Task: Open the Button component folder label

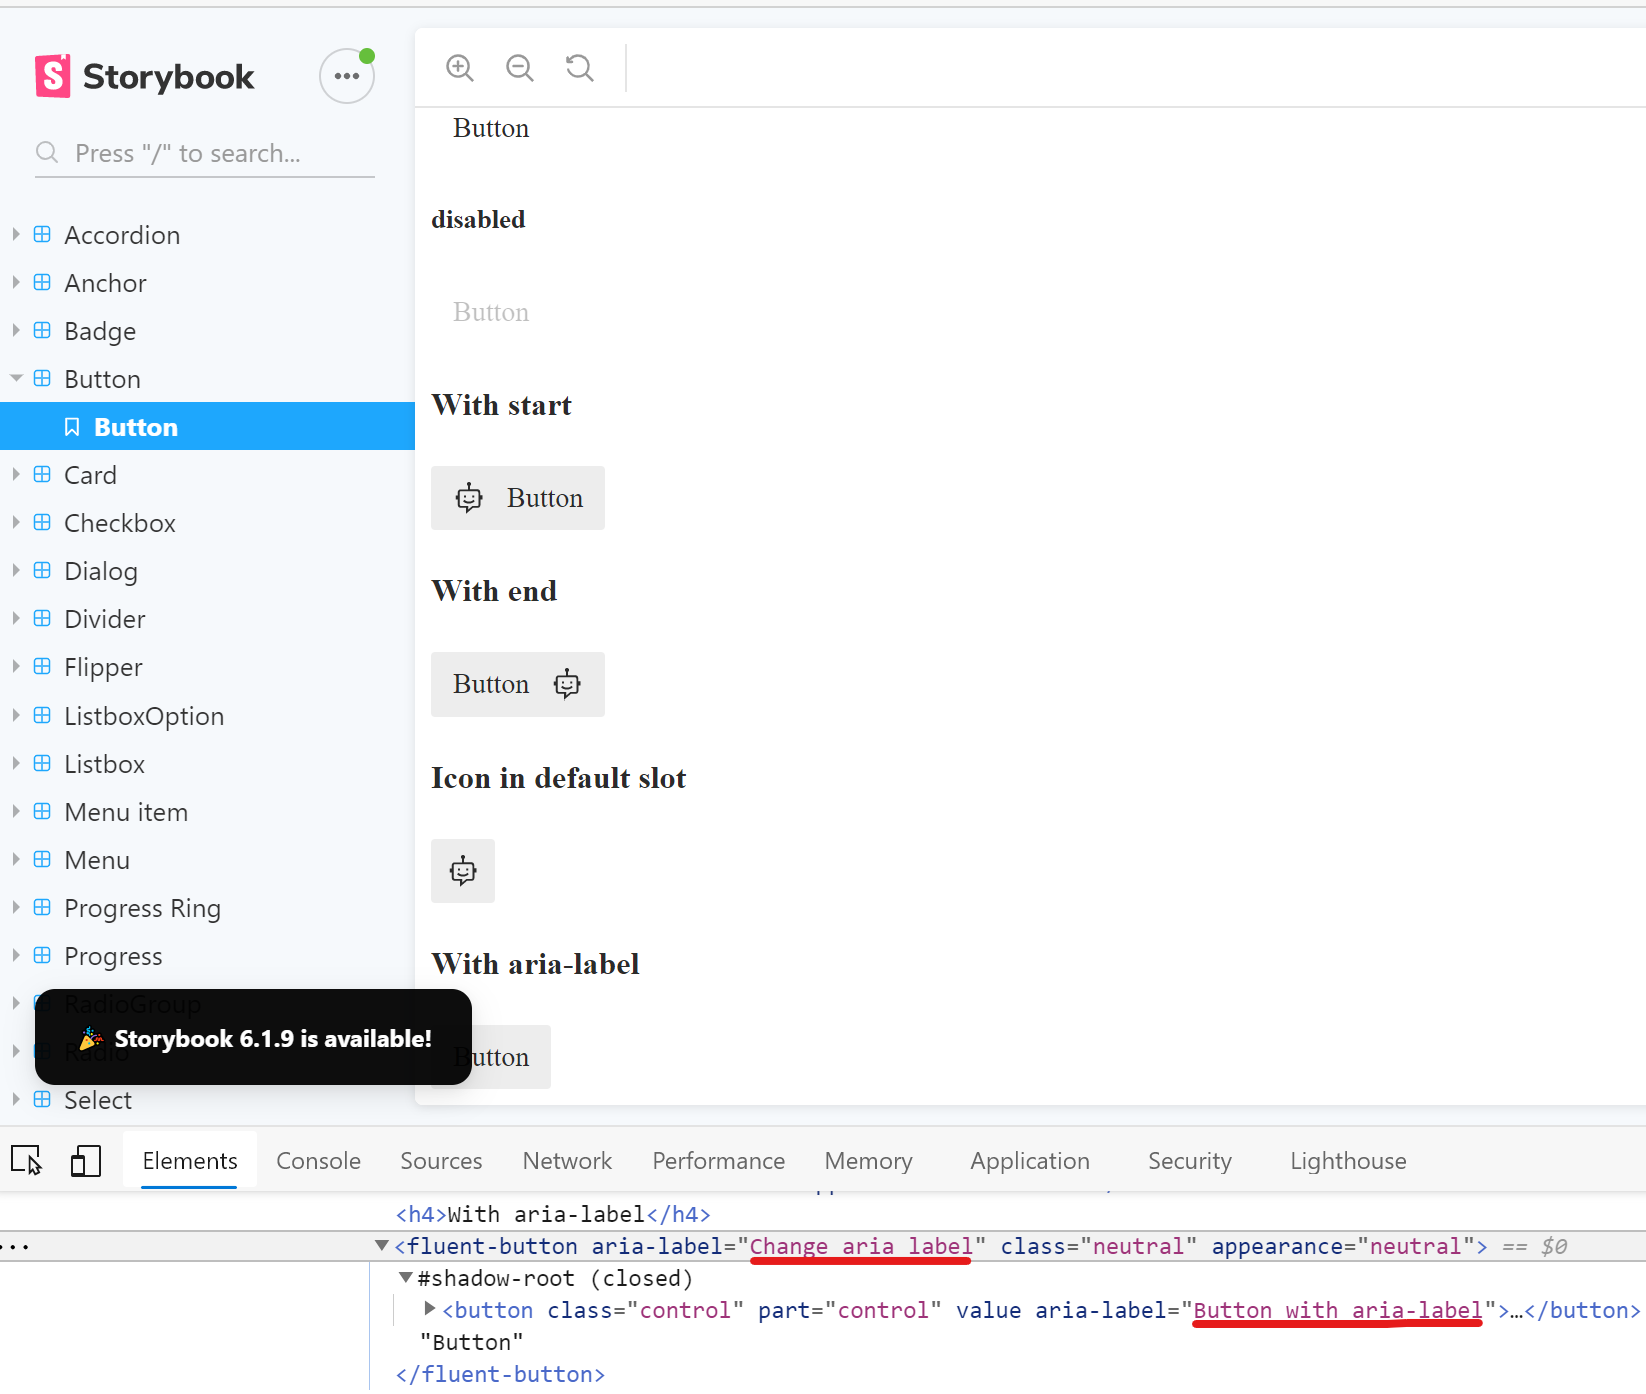Action: click(x=102, y=379)
